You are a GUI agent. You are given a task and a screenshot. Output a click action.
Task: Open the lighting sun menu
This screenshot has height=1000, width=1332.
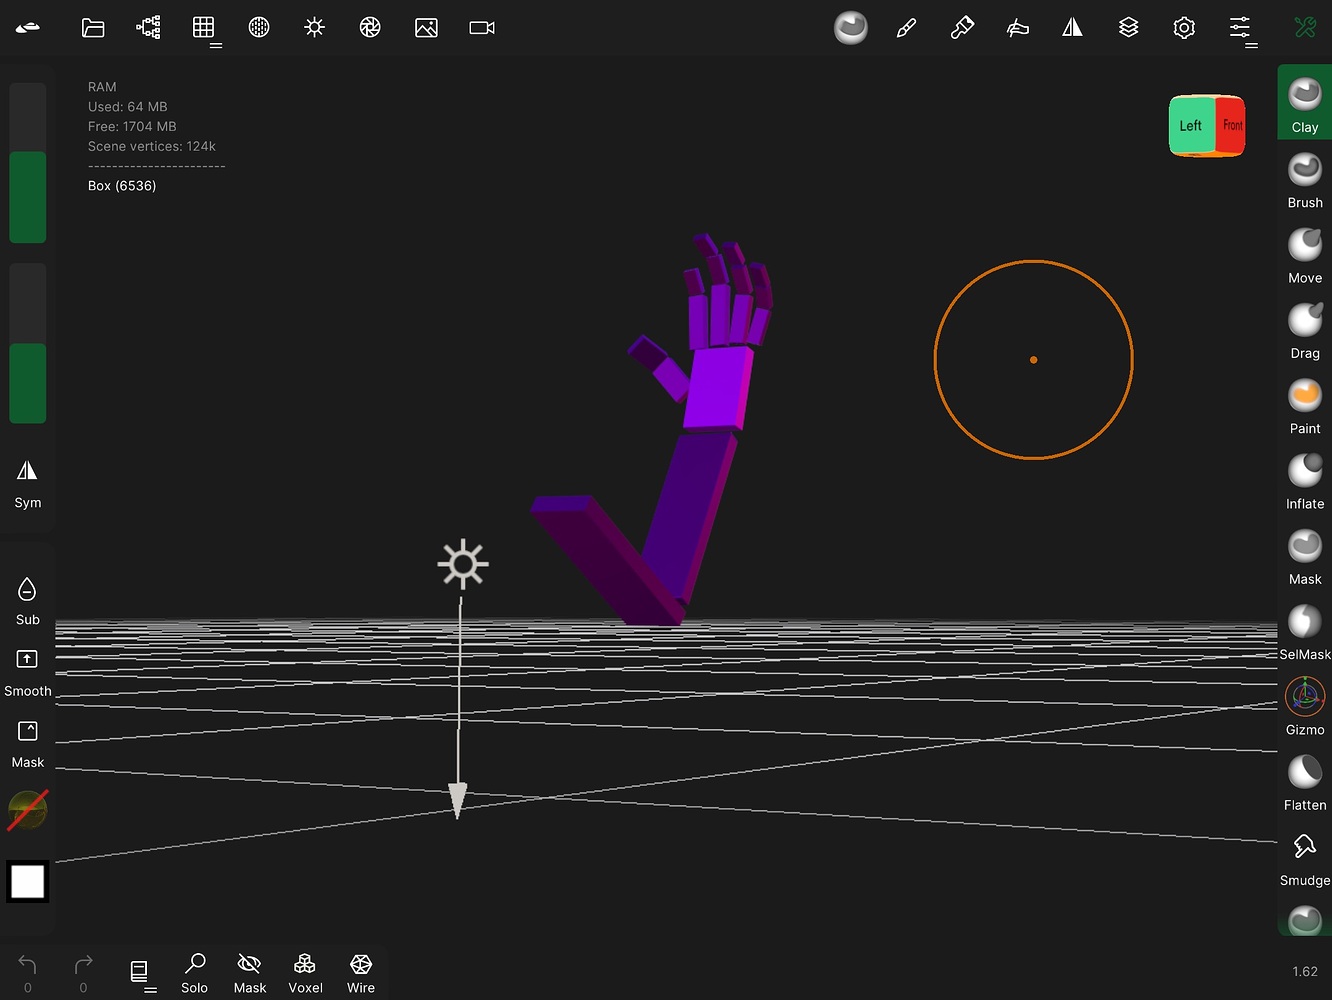coord(315,28)
